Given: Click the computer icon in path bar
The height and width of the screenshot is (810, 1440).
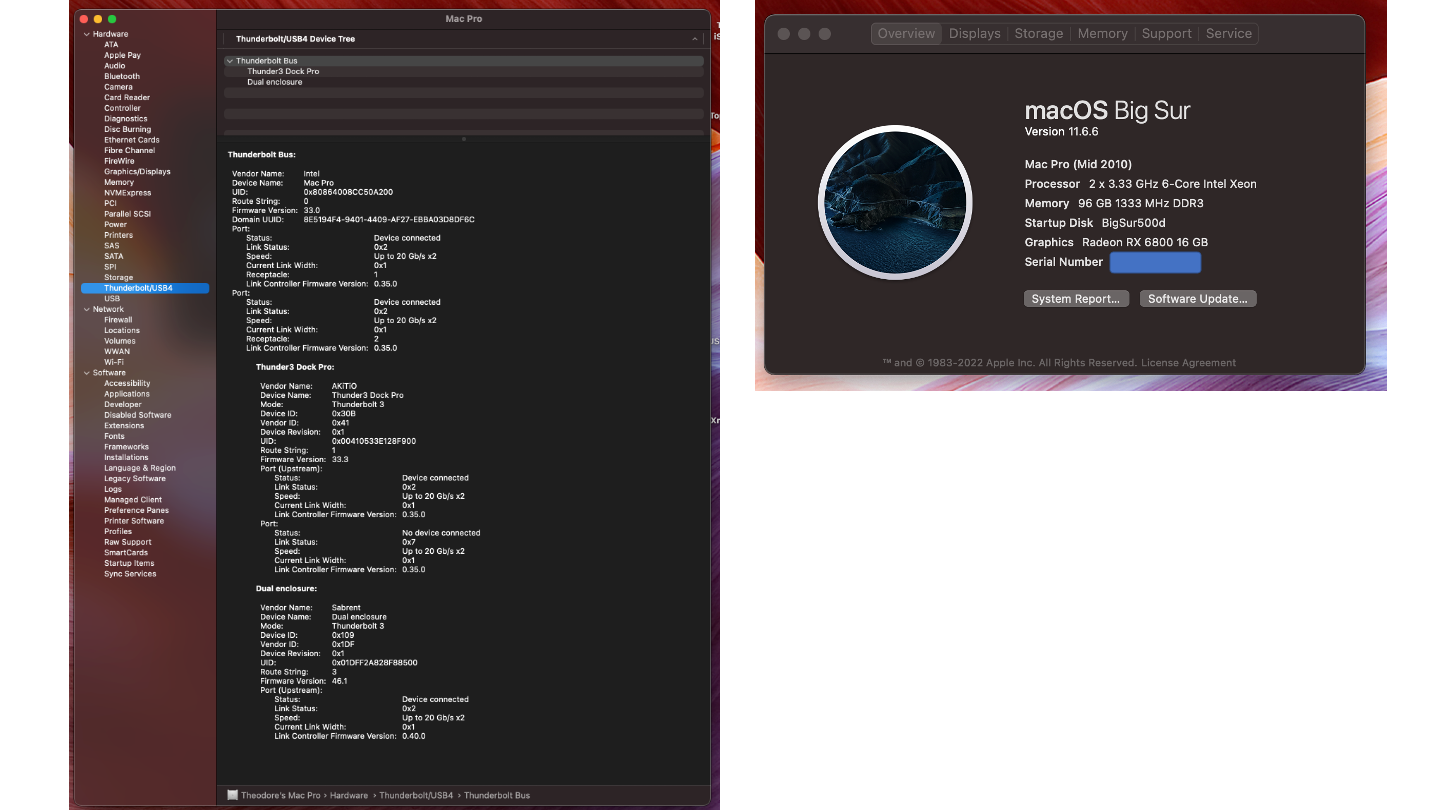Looking at the screenshot, I should pyautogui.click(x=232, y=795).
